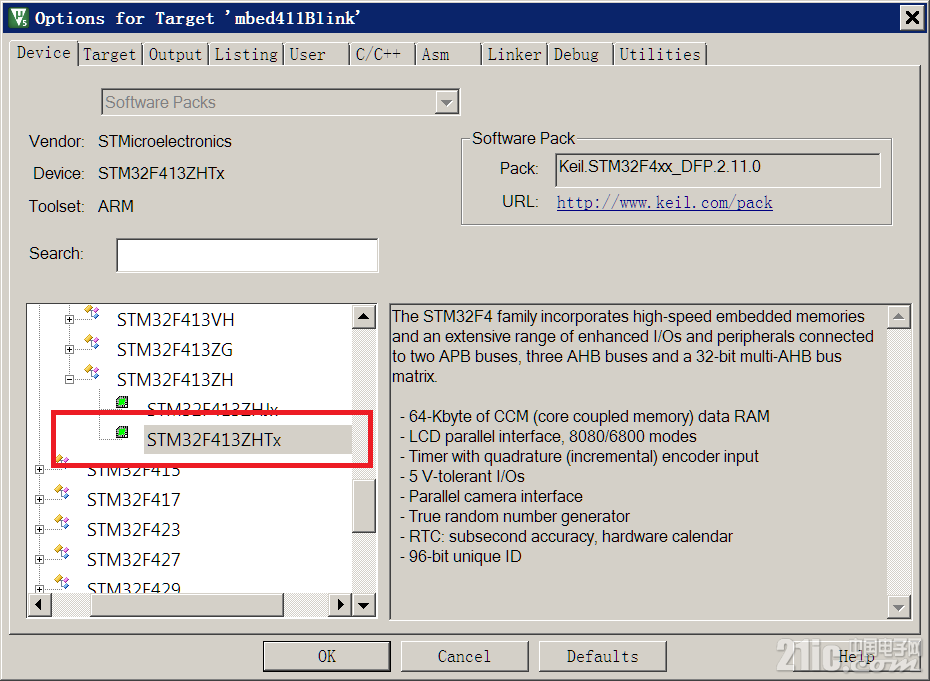
Task: Expand the STM32F413ZG tree node
Action: (69, 349)
